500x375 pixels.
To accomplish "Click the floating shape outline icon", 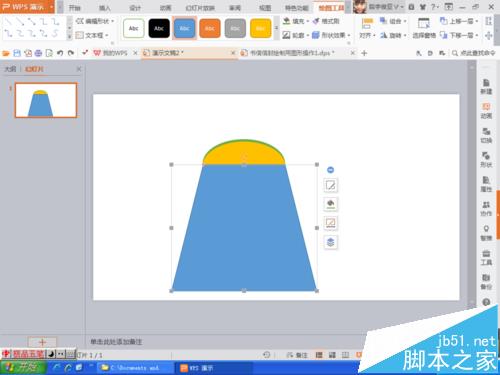I will coord(330,223).
